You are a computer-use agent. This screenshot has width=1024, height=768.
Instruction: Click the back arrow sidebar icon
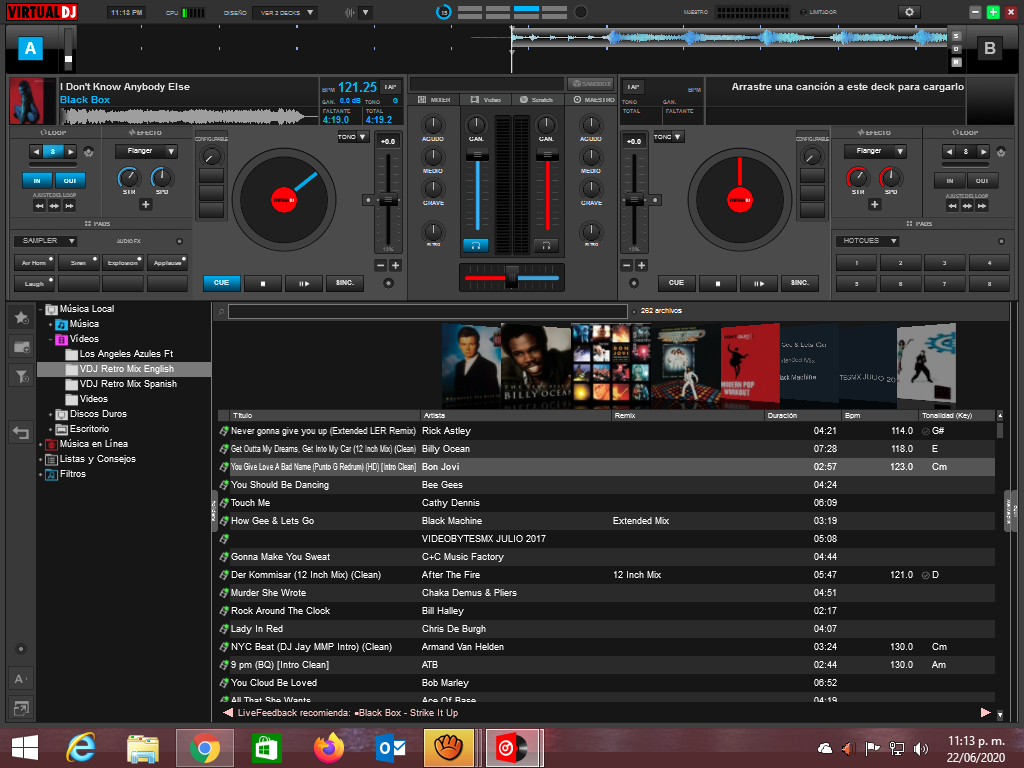[21, 432]
